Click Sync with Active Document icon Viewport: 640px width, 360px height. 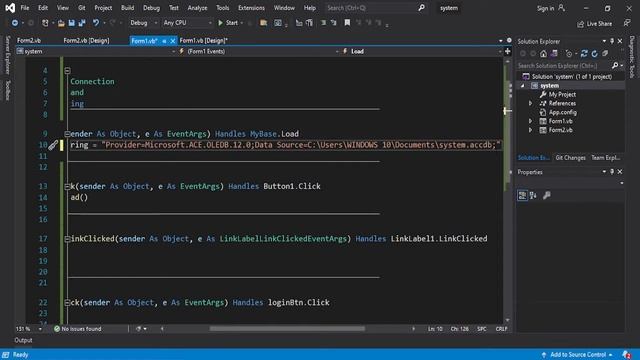(584, 53)
